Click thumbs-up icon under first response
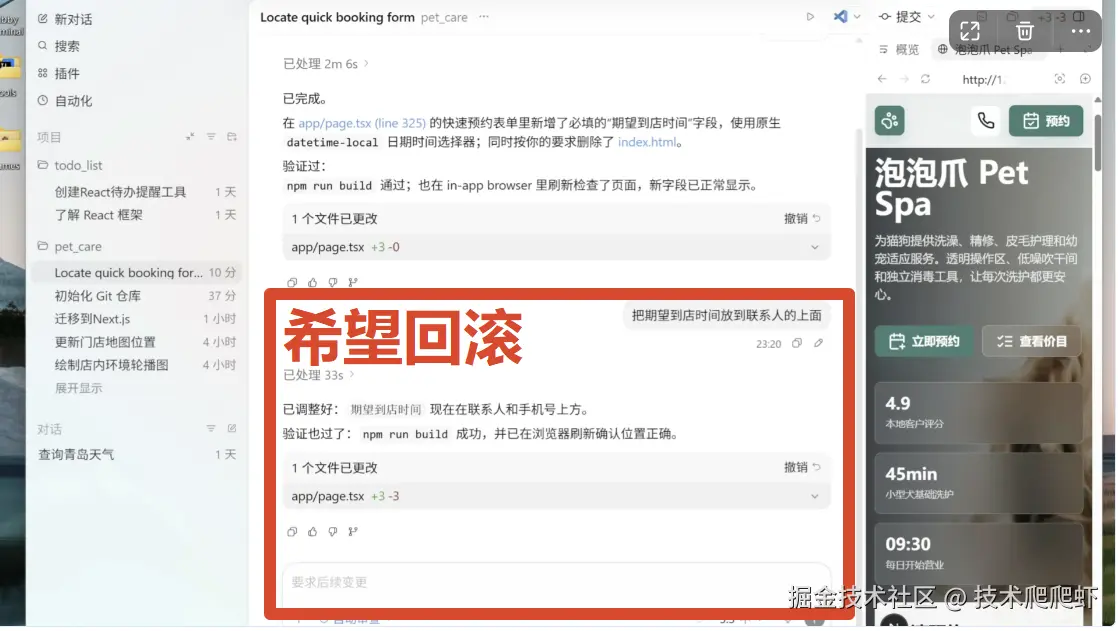Image resolution: width=1118 pixels, height=631 pixels. point(312,282)
